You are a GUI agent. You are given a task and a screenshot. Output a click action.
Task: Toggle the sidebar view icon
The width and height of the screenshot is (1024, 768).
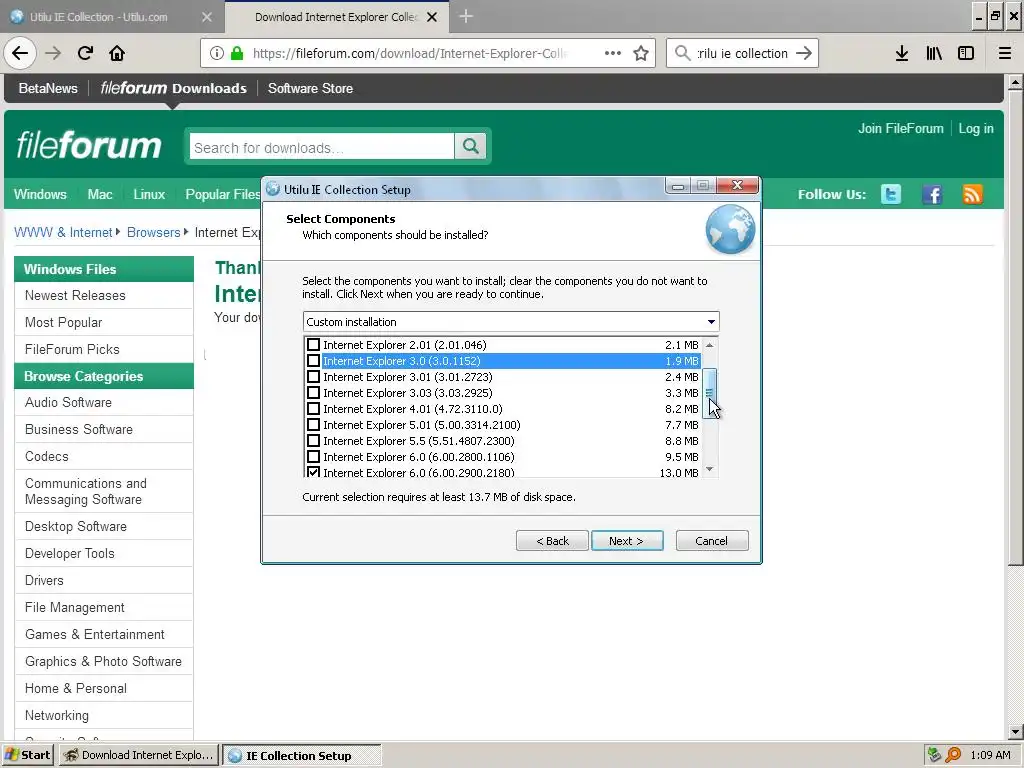click(x=966, y=54)
